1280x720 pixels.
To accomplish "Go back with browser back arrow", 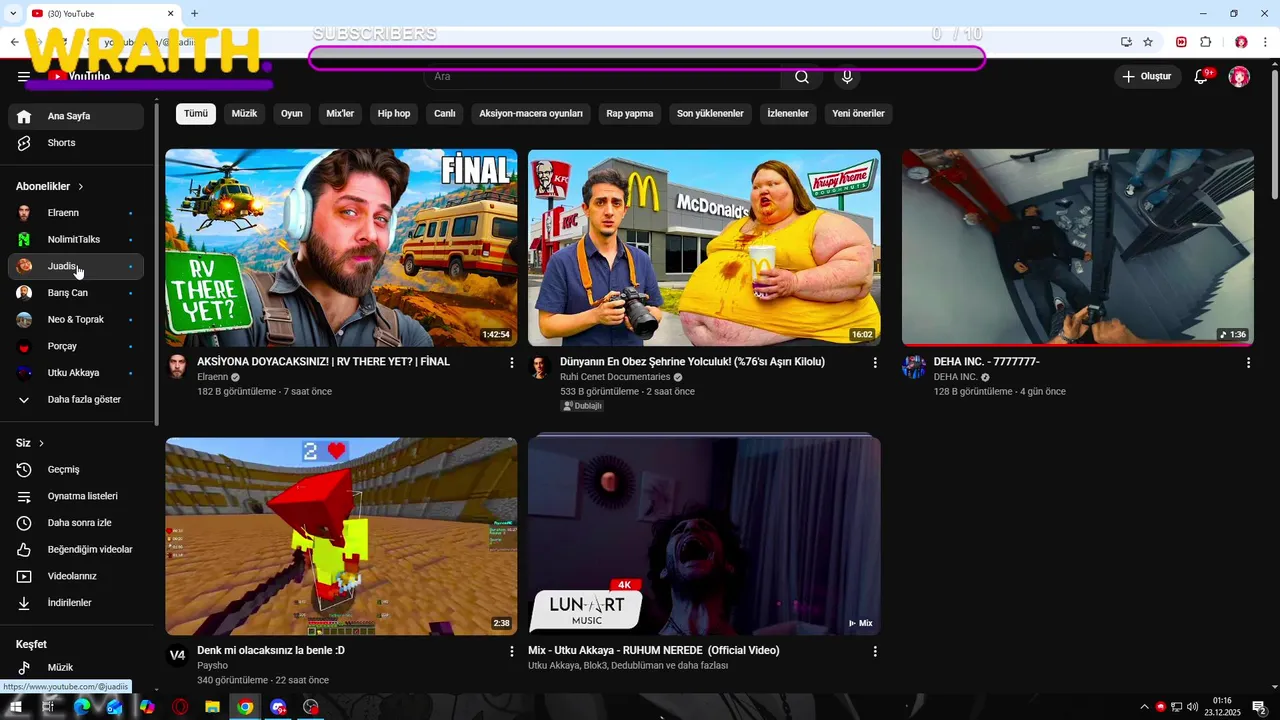I will (x=14, y=42).
